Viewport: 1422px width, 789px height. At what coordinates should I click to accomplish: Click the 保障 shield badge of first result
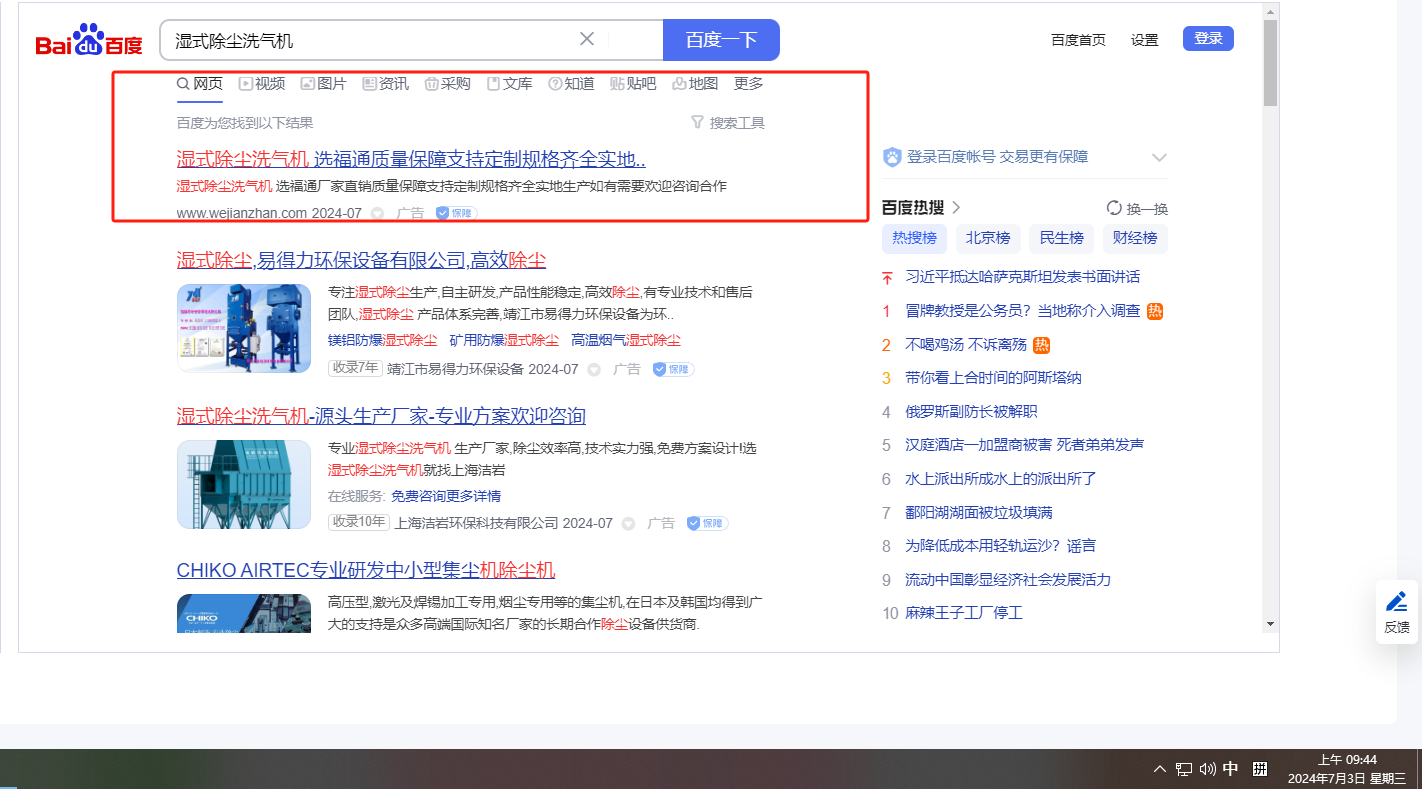tap(456, 213)
